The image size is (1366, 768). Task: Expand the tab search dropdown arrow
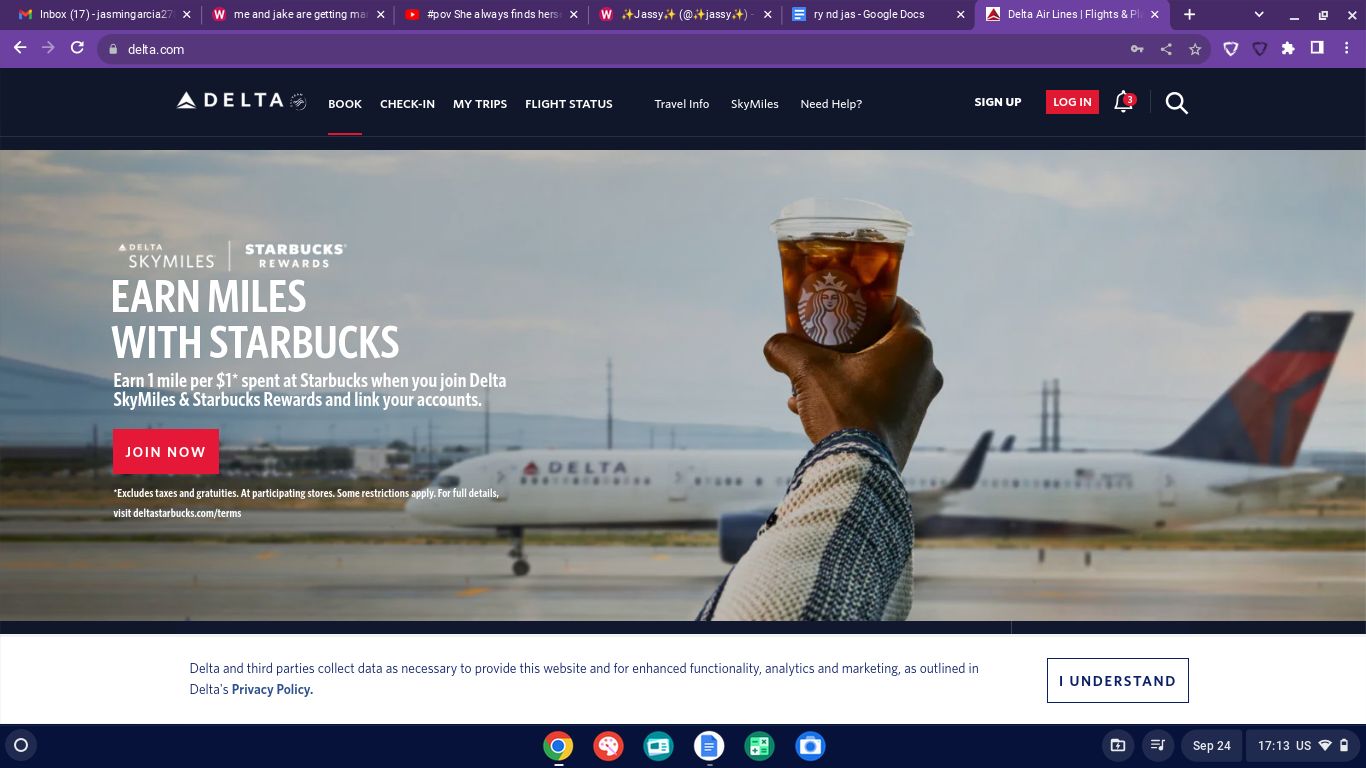click(x=1259, y=15)
